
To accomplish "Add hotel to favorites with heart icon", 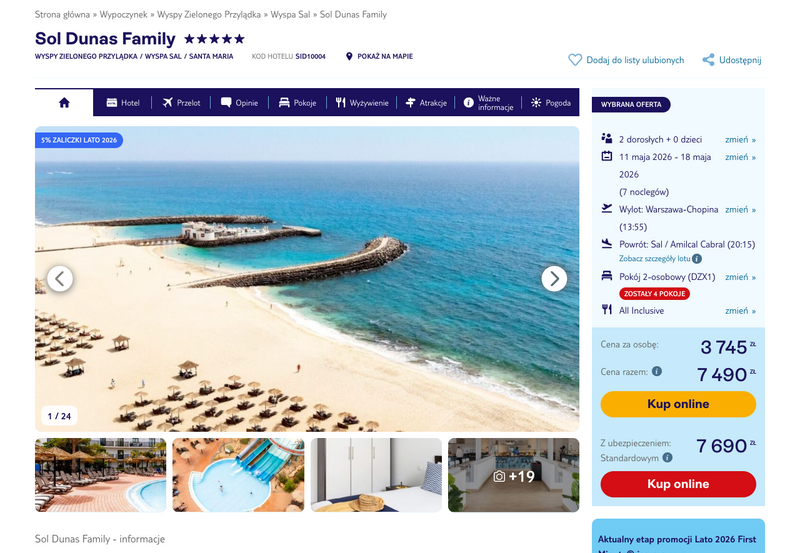I will (575, 60).
